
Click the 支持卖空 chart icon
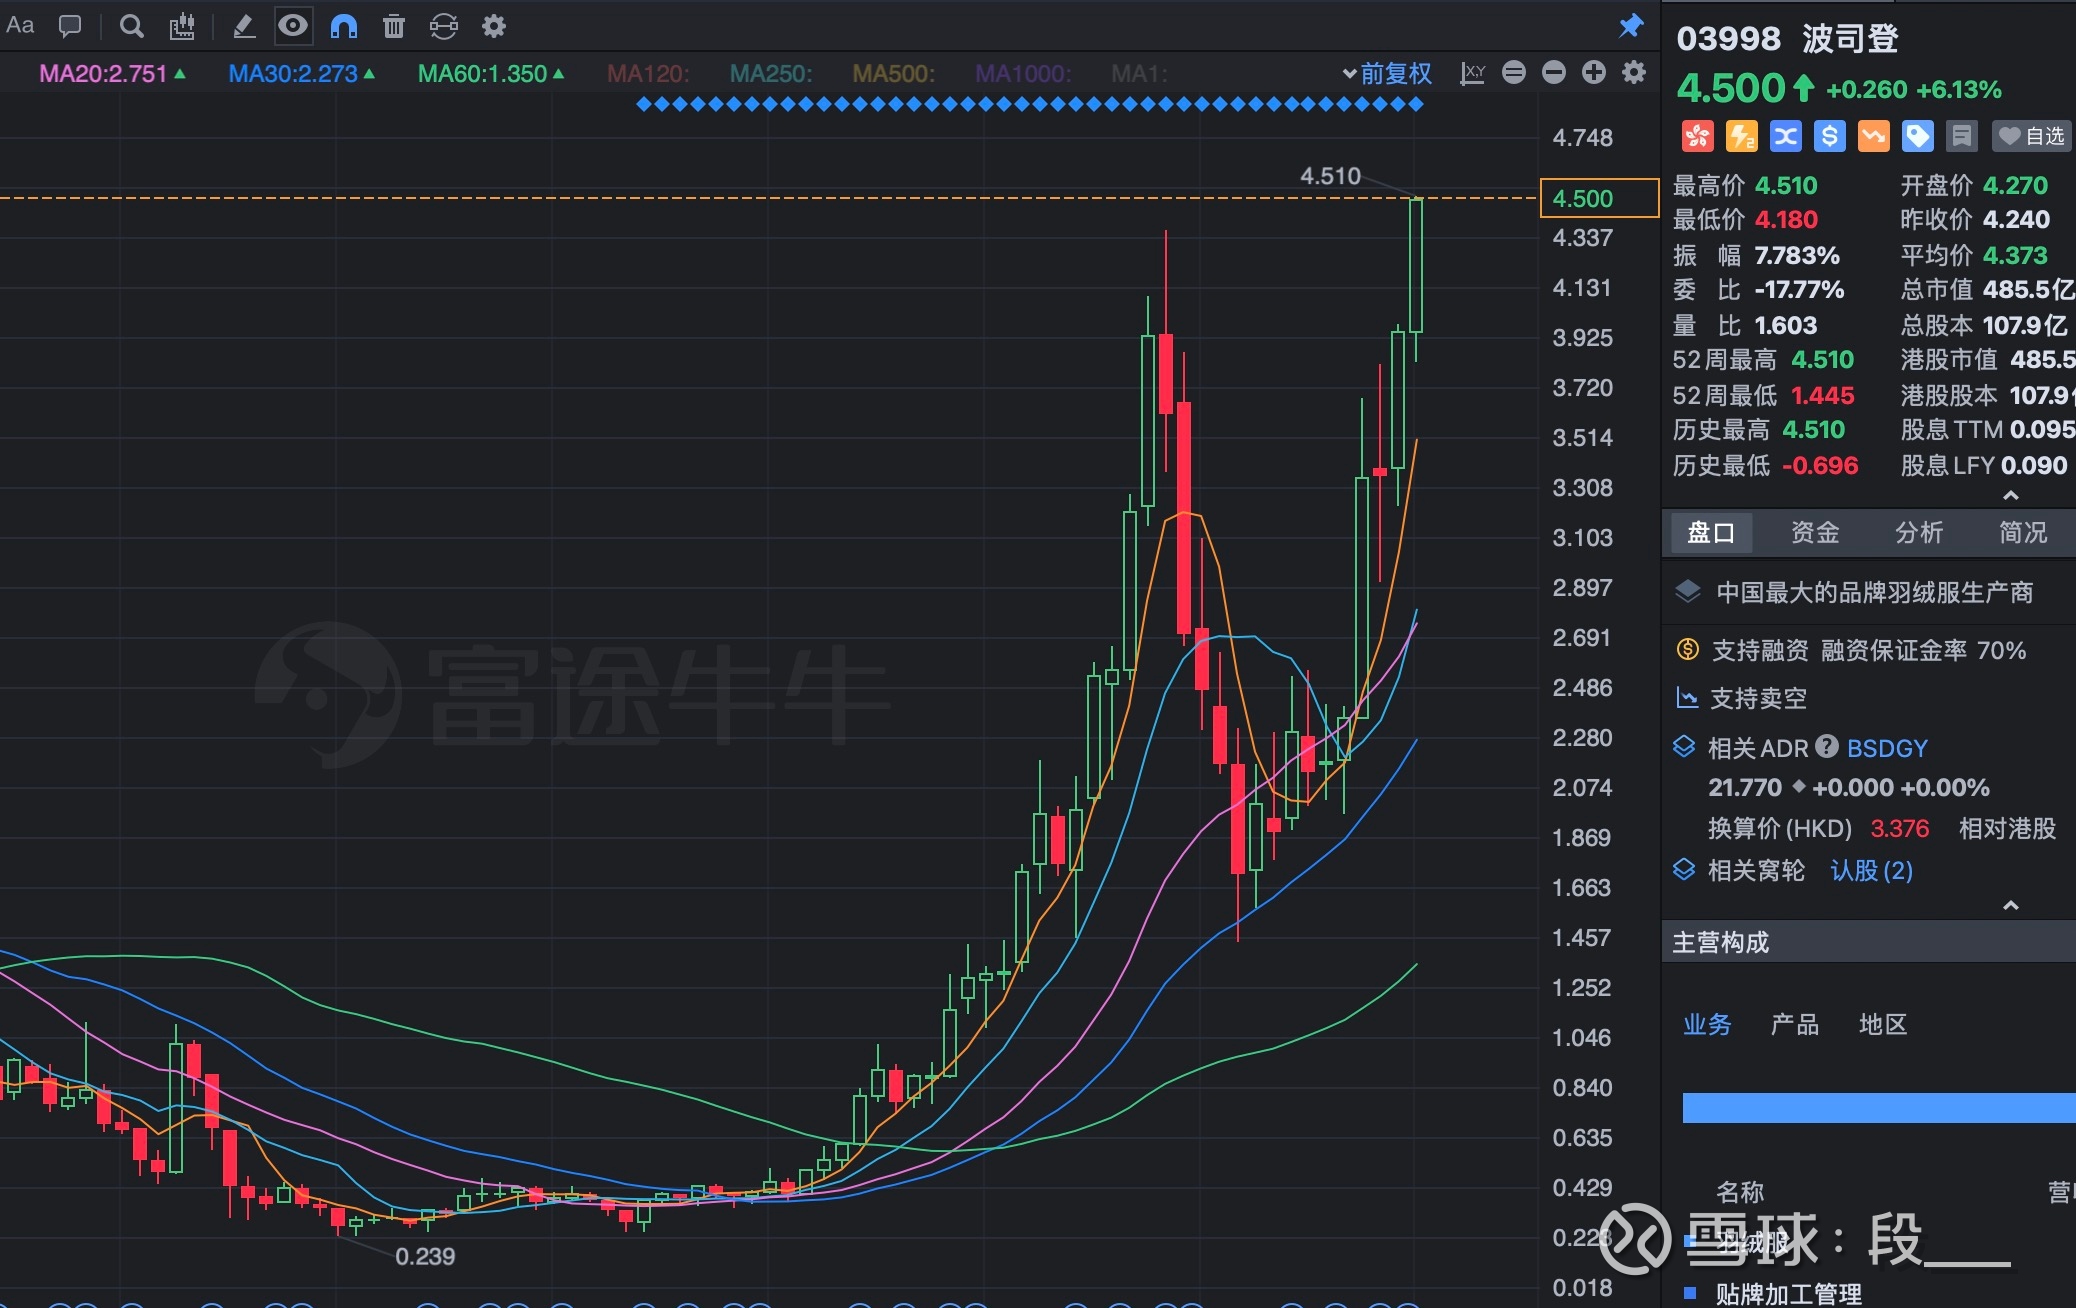click(x=1687, y=698)
